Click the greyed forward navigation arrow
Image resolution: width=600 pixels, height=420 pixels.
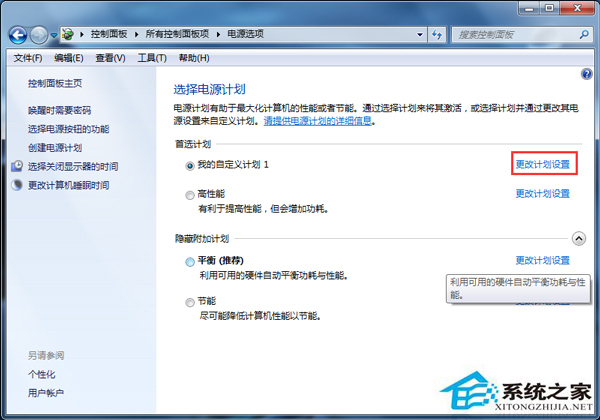(x=39, y=36)
